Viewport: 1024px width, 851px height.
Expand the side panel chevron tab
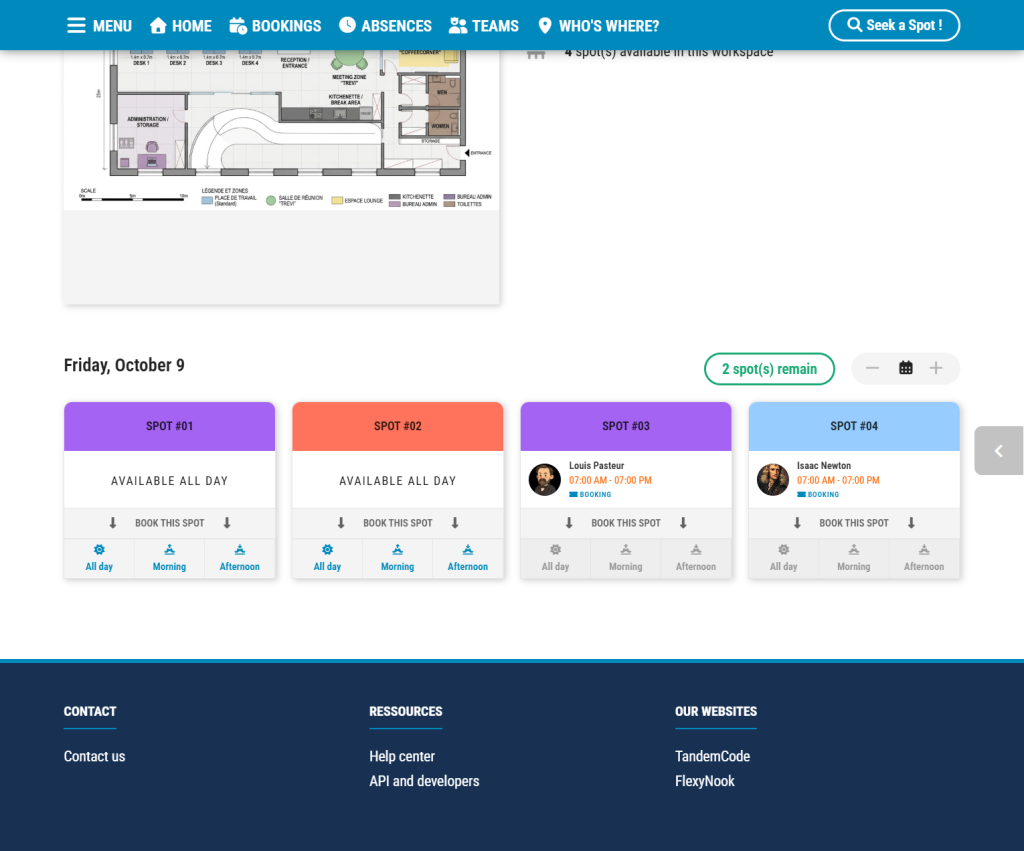pos(999,451)
